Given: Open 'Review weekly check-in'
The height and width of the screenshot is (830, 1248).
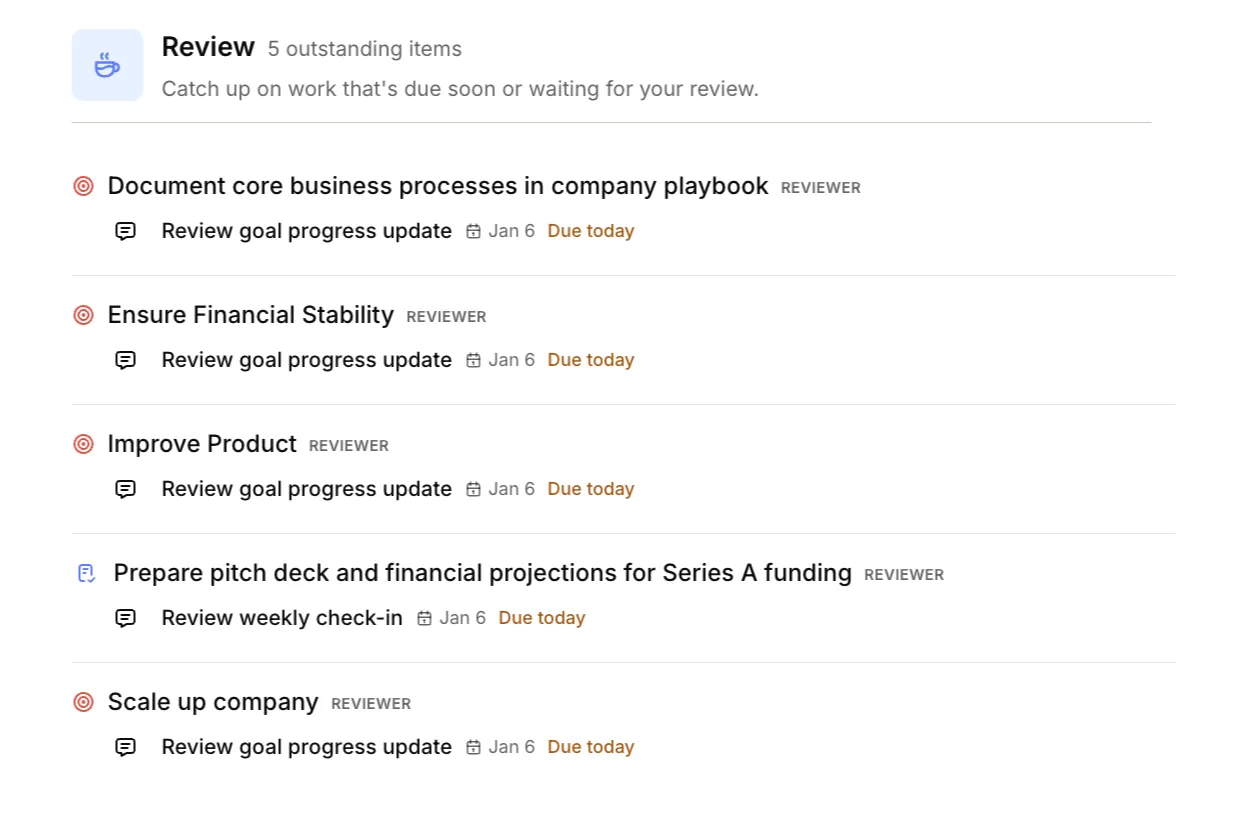Looking at the screenshot, I should [x=281, y=618].
